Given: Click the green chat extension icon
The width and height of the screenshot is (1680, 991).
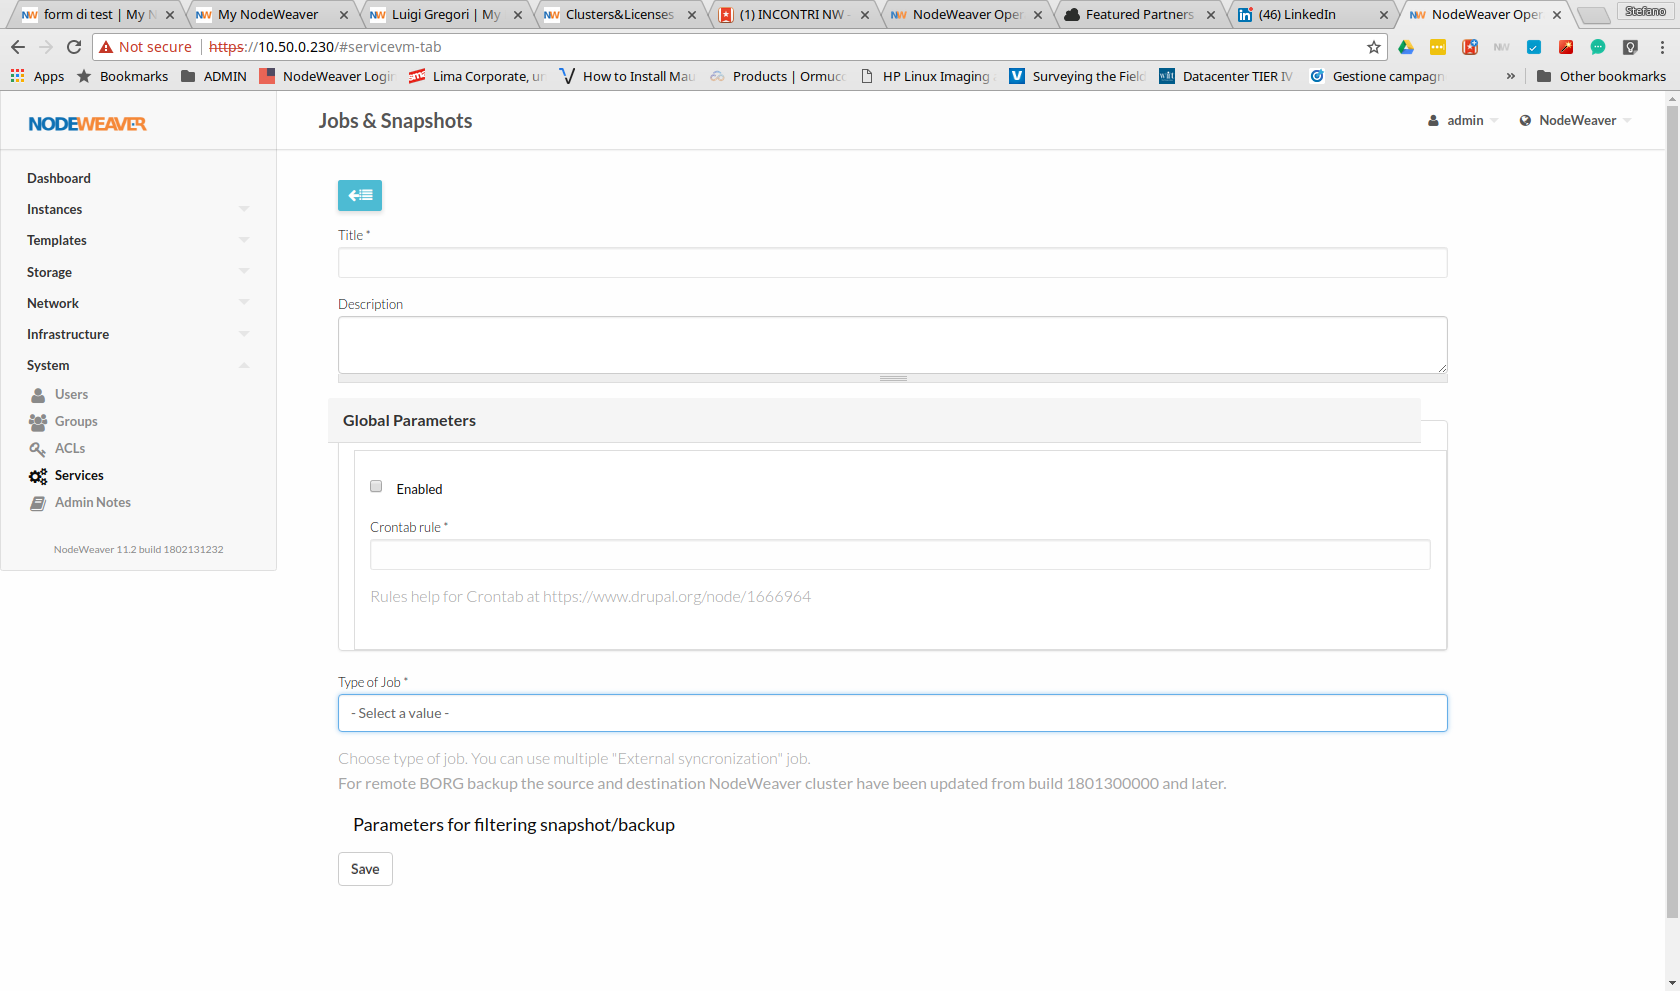Looking at the screenshot, I should click(x=1598, y=47).
